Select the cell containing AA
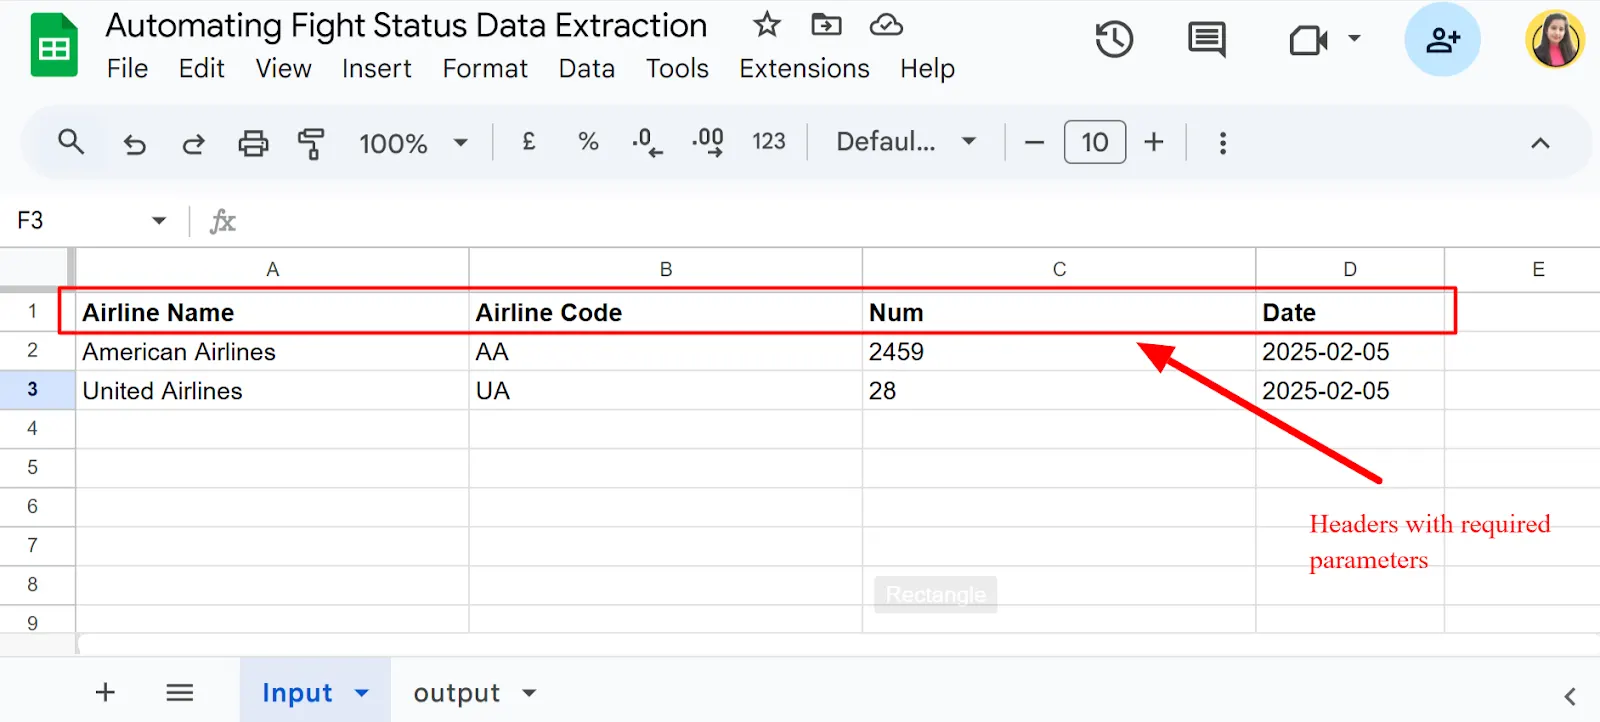The width and height of the screenshot is (1600, 722). [666, 351]
